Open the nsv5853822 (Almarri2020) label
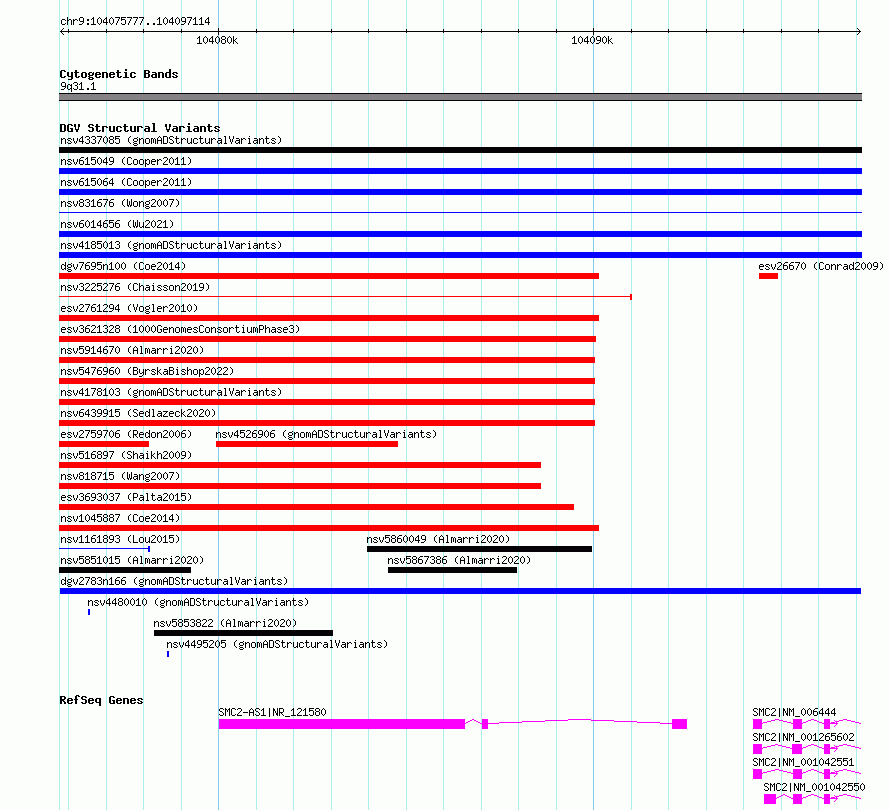Viewport: 890px width, 810px height. click(225, 623)
